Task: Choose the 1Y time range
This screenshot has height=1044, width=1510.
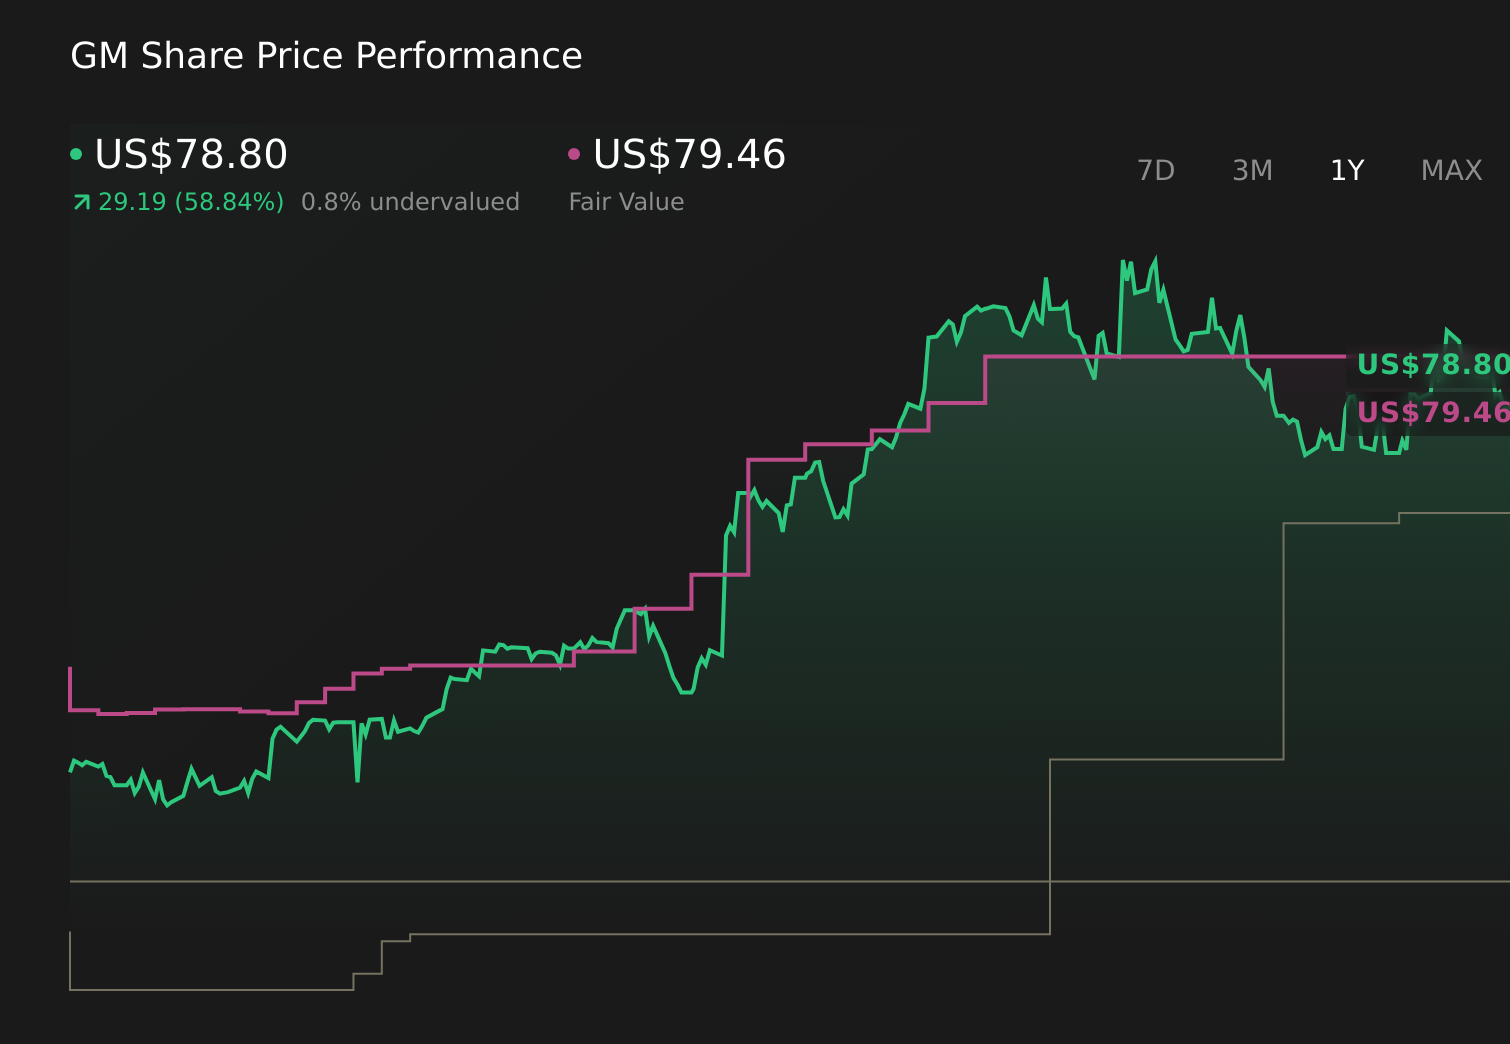Action: click(x=1347, y=171)
